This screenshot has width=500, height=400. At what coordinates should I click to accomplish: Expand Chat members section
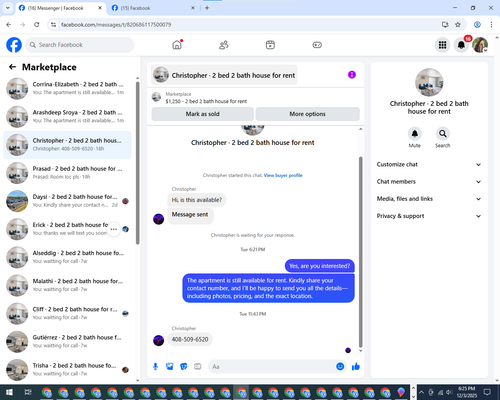pos(429,182)
